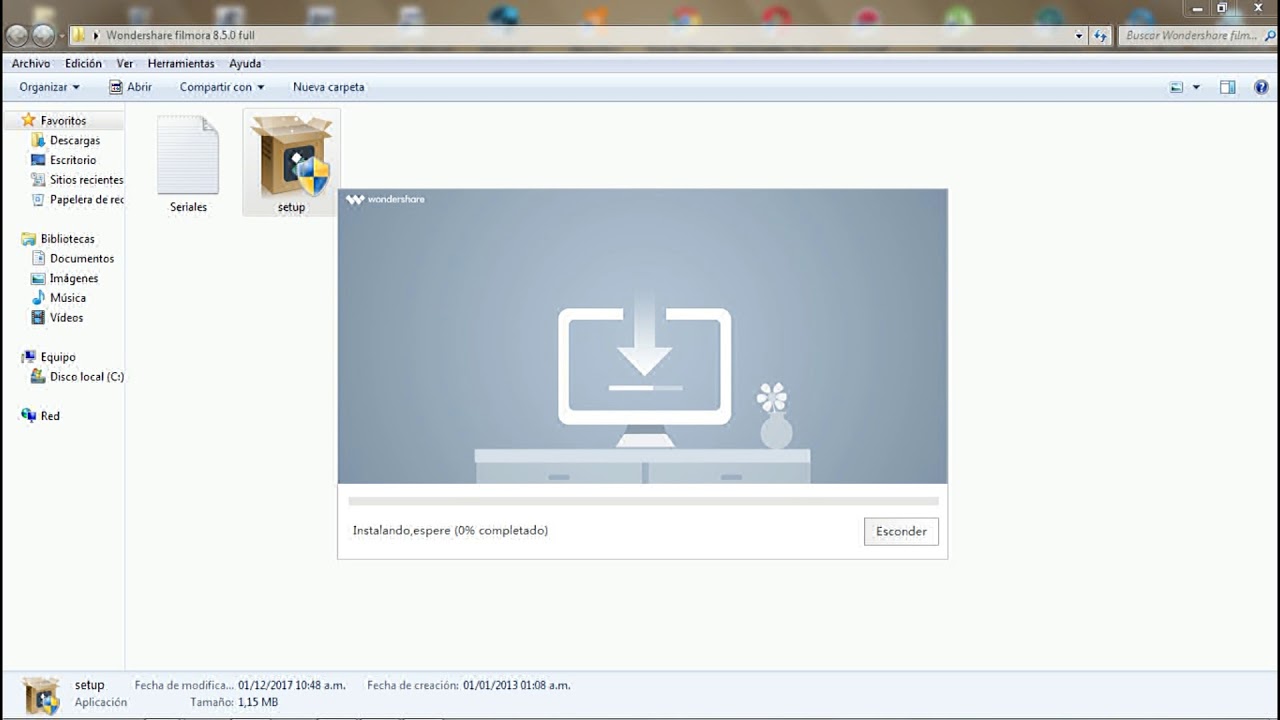Click the Forward navigation arrow

(43, 35)
